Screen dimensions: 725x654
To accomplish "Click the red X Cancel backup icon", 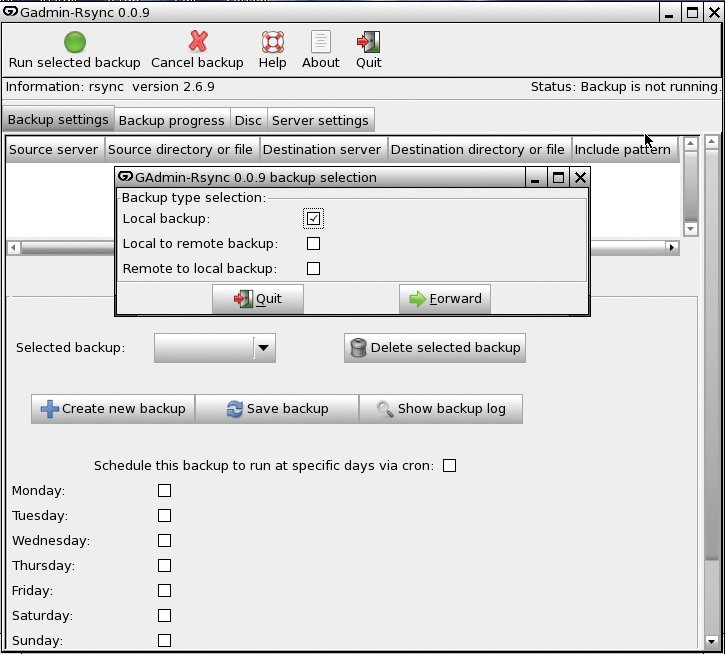I will [198, 42].
